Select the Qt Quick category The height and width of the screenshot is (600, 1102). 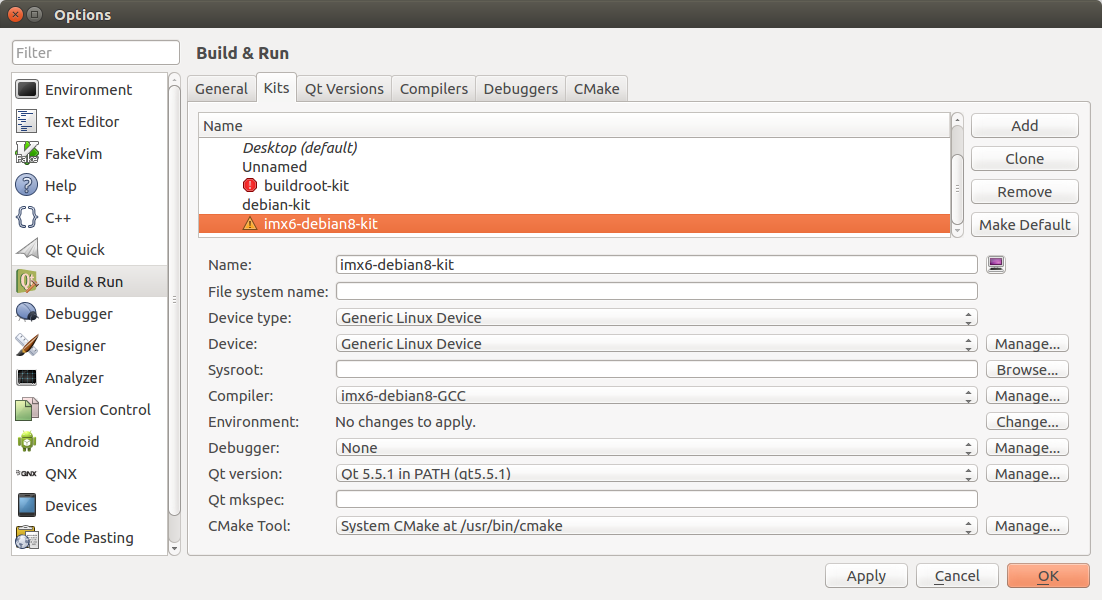(x=74, y=250)
